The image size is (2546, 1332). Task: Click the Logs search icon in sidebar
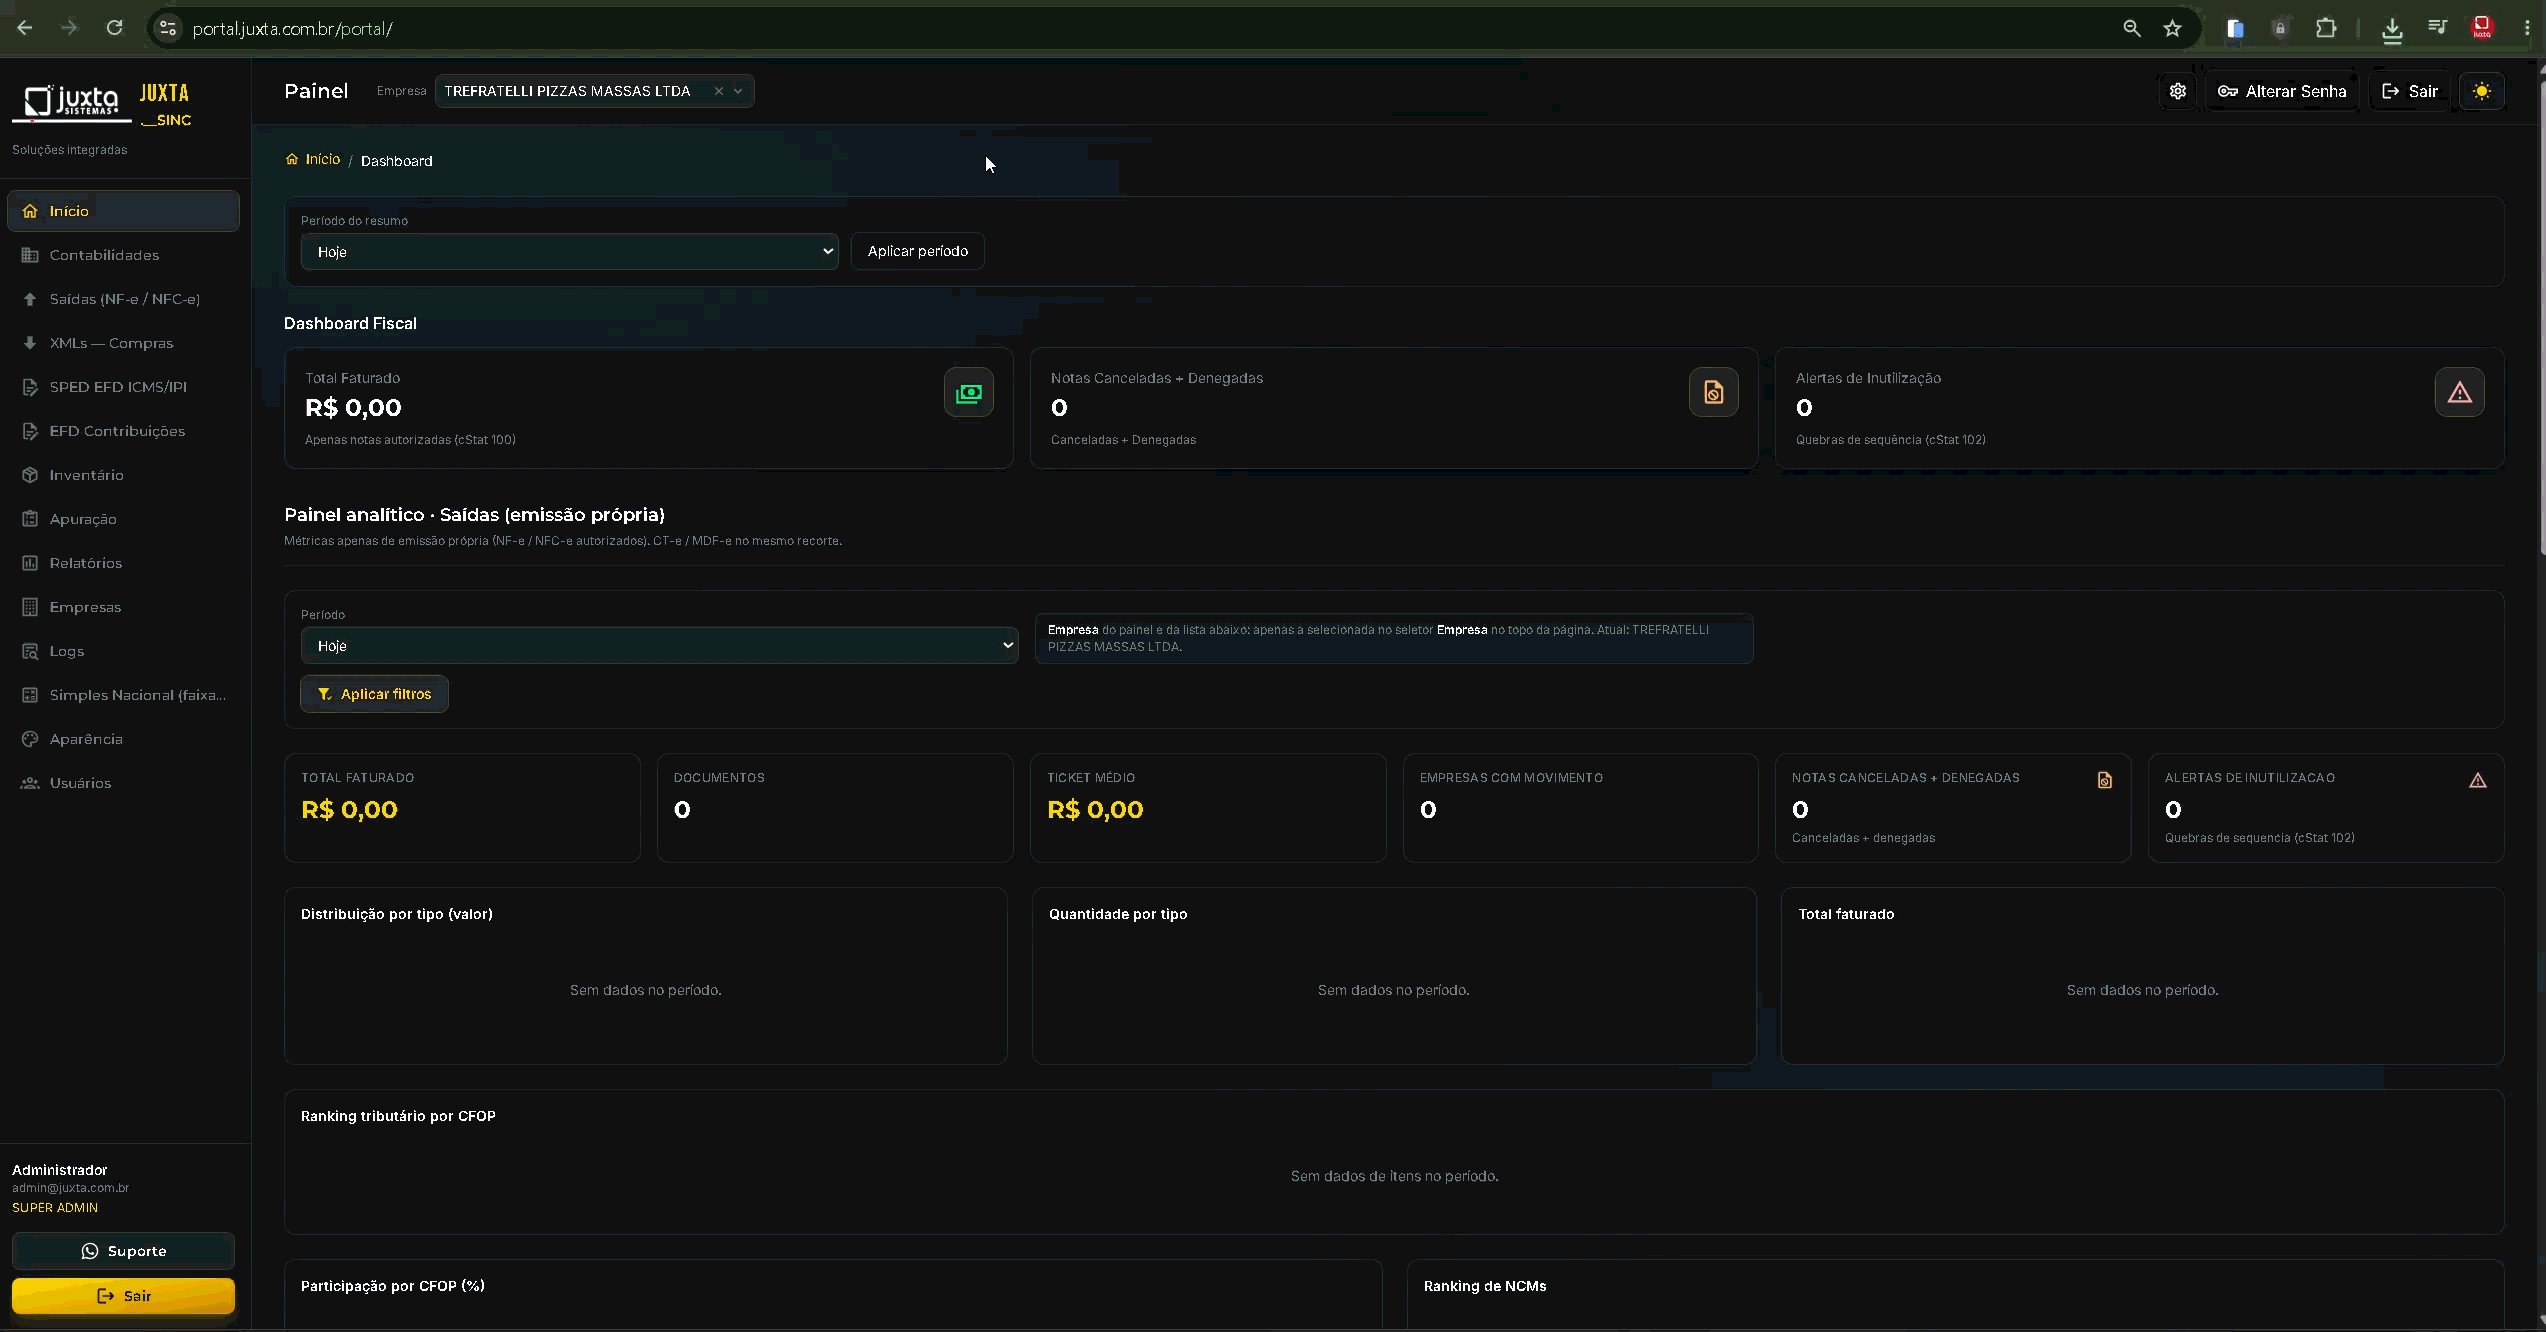(x=30, y=651)
